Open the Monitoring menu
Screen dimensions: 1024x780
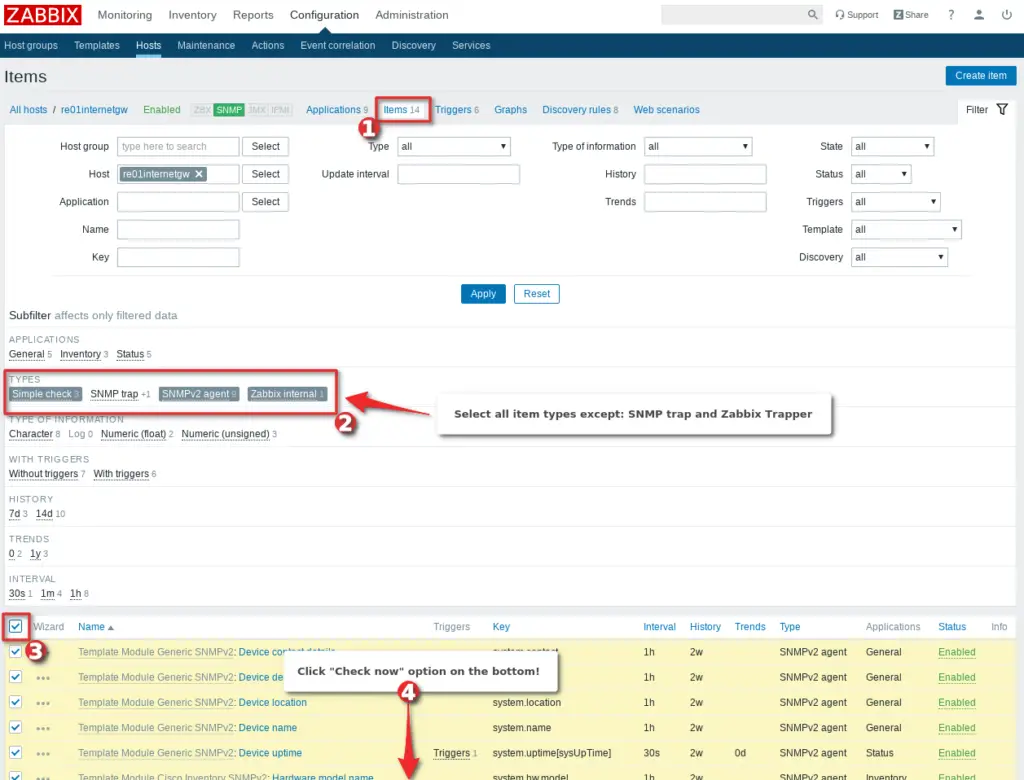(124, 15)
